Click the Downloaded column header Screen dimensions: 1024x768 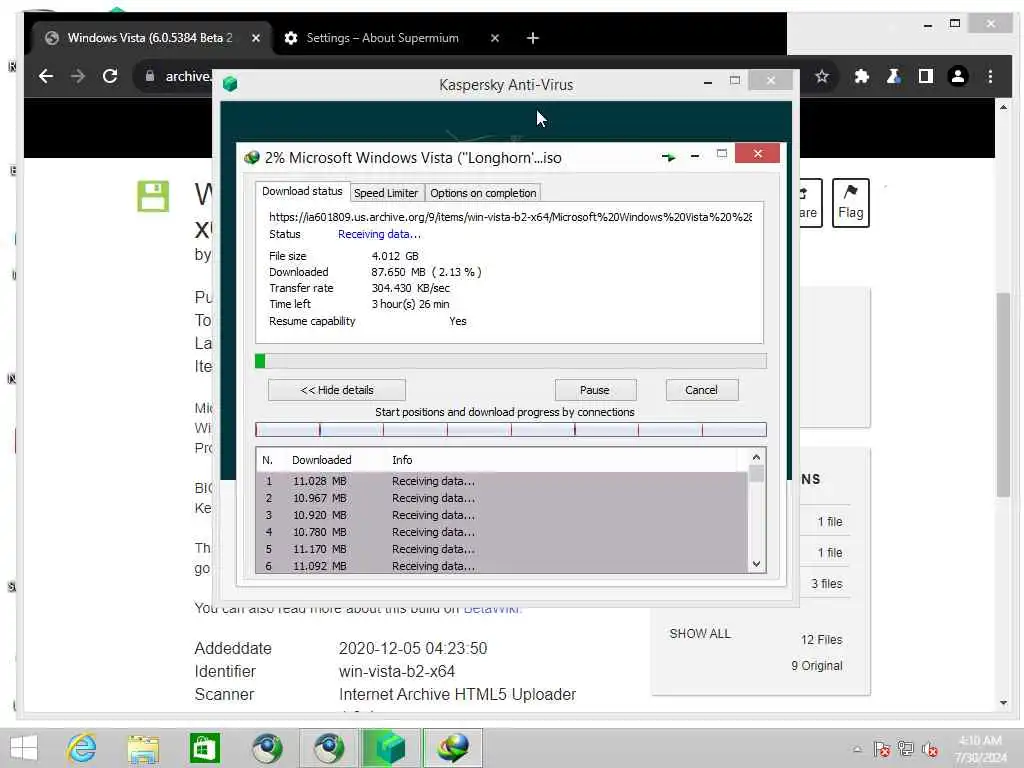pos(321,460)
